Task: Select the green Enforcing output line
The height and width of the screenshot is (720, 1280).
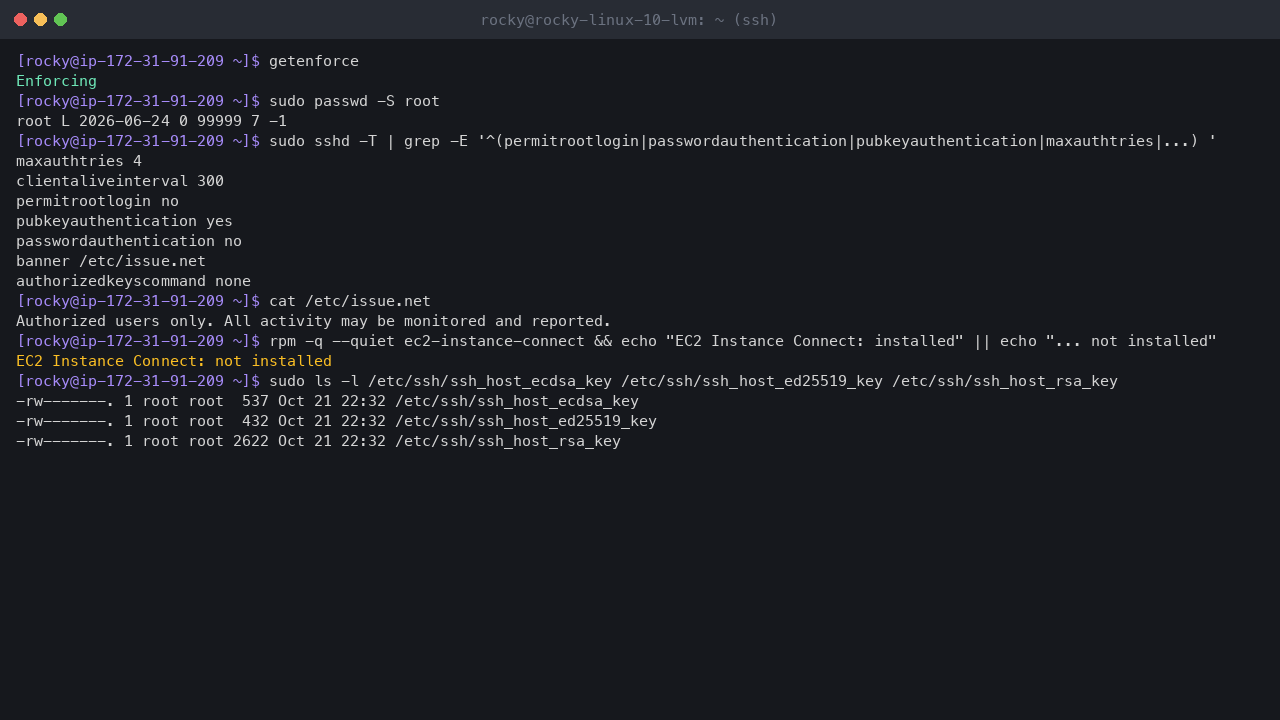Action: tap(56, 81)
